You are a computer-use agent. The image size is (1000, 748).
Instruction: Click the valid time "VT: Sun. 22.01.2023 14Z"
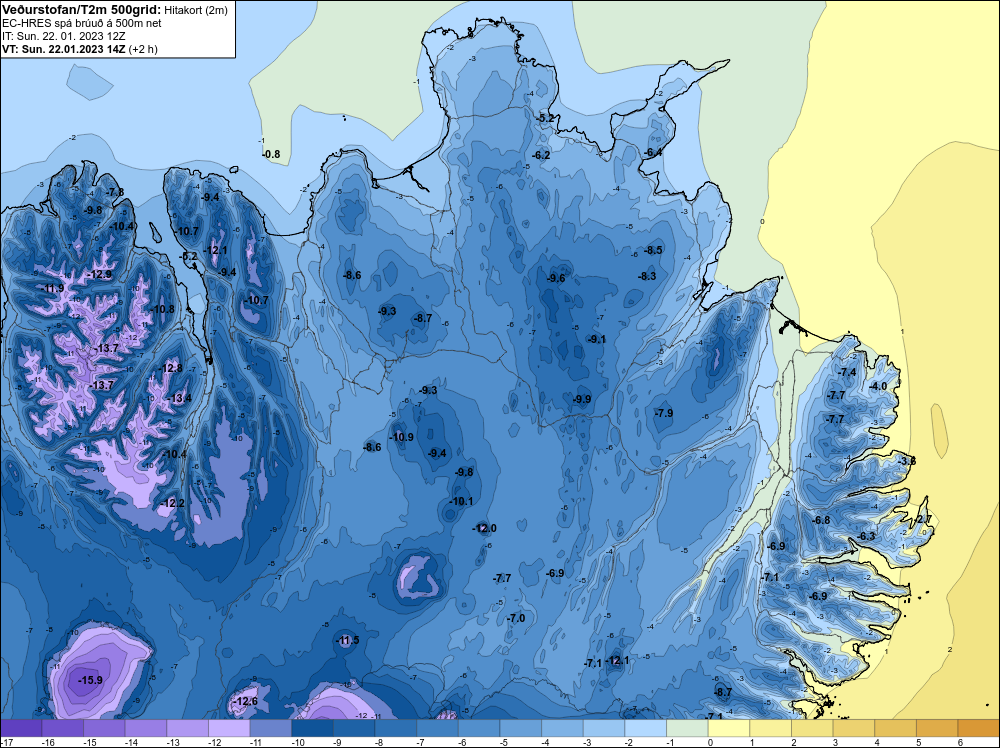[64, 49]
